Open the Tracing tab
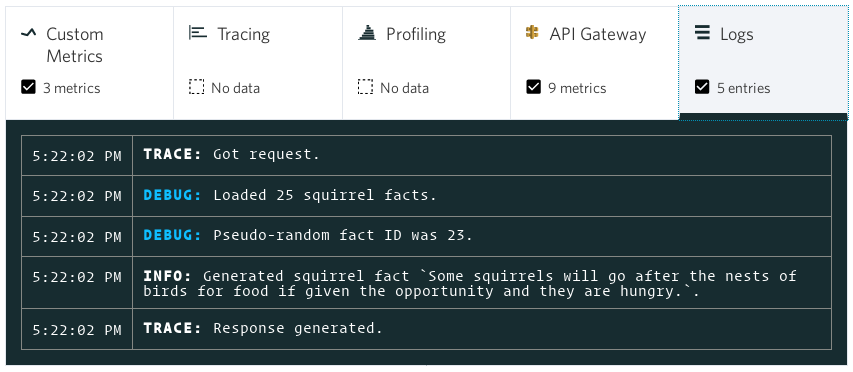Image resolution: width=853 pixels, height=372 pixels. 258,63
